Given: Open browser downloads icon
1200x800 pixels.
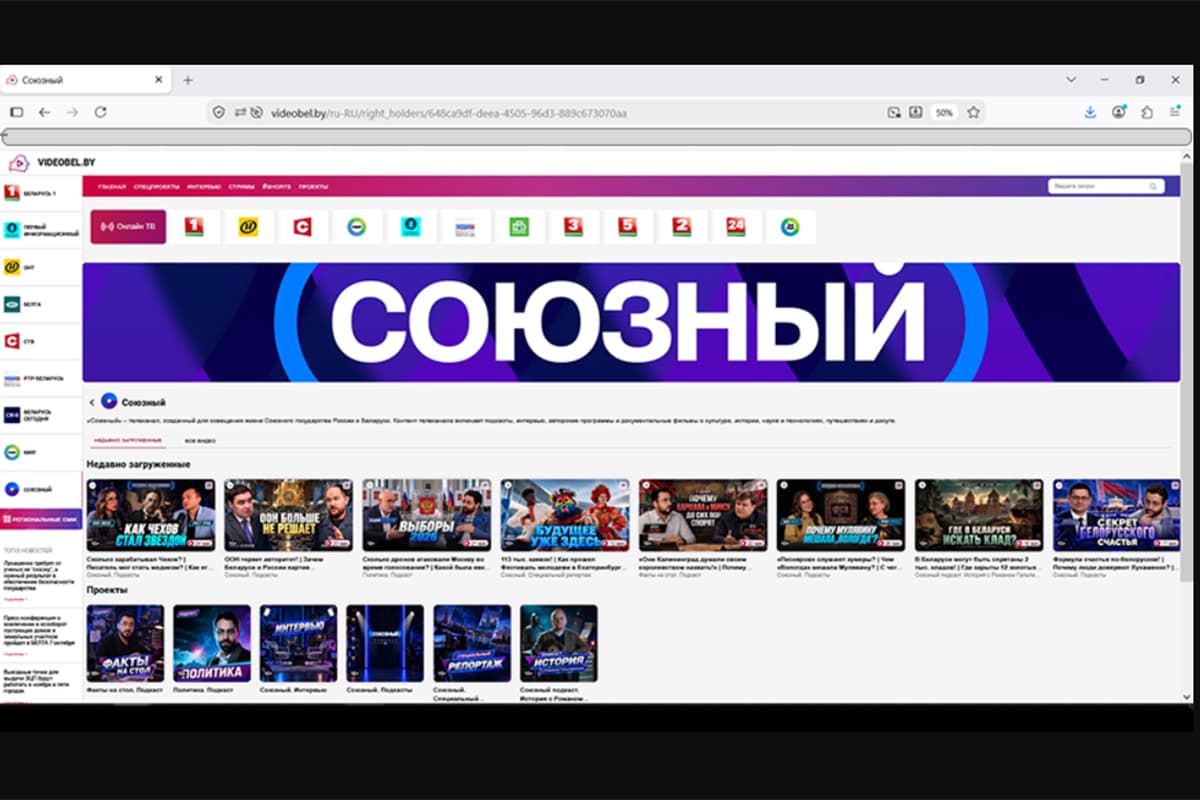Looking at the screenshot, I should [1090, 112].
